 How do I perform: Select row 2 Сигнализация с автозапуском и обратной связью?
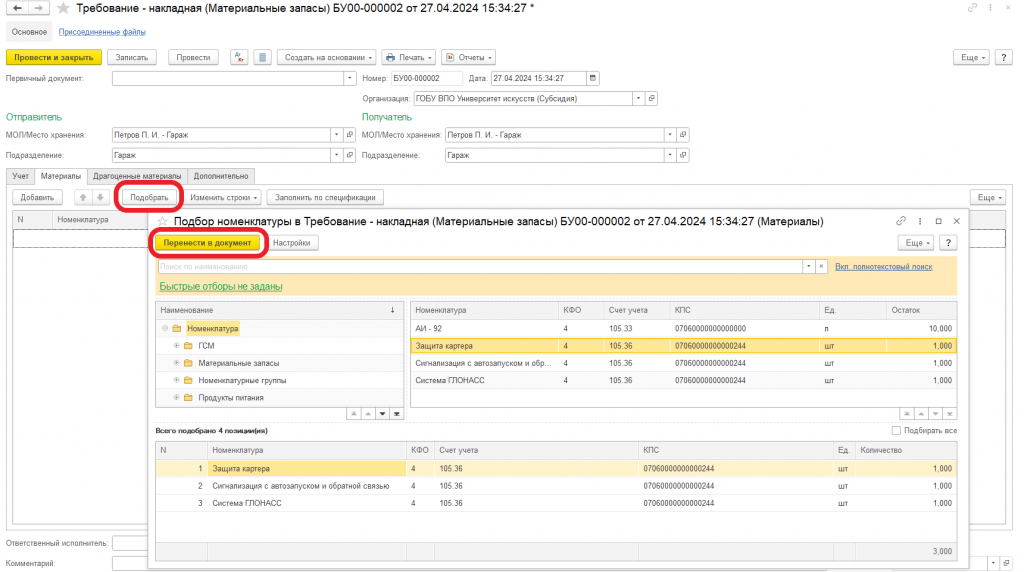(x=556, y=486)
